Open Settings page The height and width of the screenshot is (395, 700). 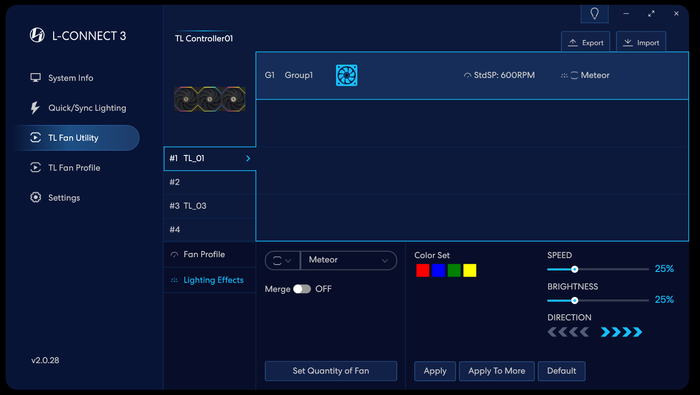click(x=55, y=197)
